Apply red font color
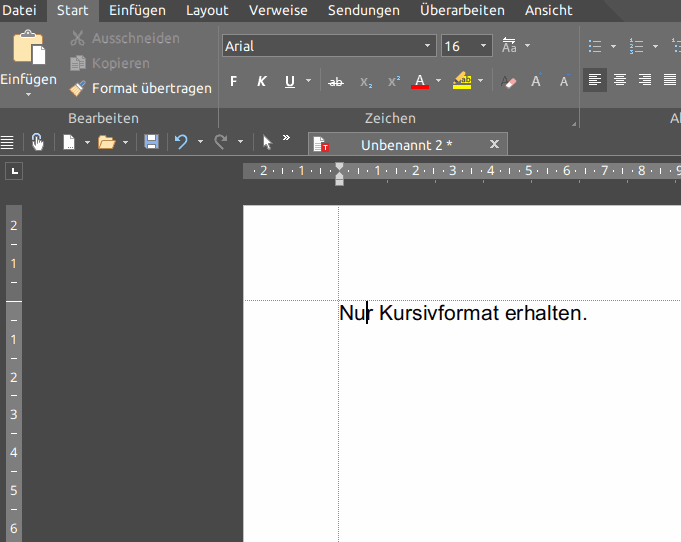The image size is (681, 542). tap(420, 81)
